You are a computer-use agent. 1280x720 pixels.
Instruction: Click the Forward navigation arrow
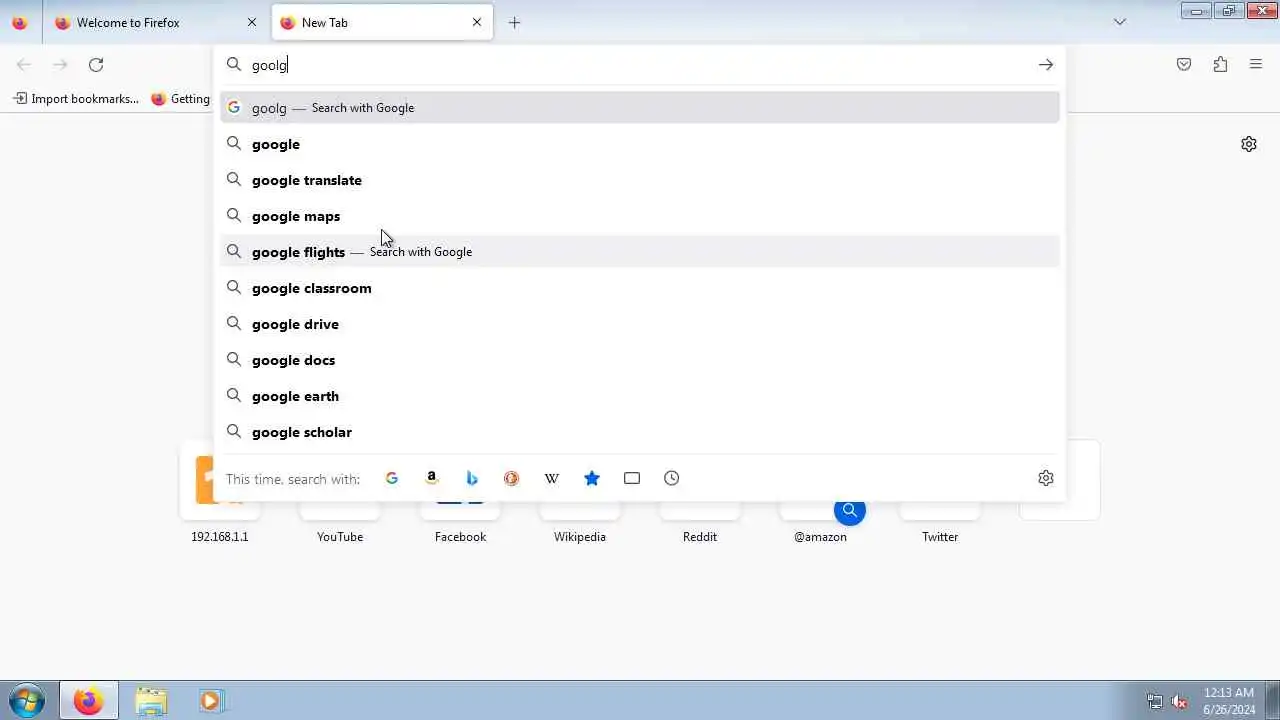pos(60,65)
